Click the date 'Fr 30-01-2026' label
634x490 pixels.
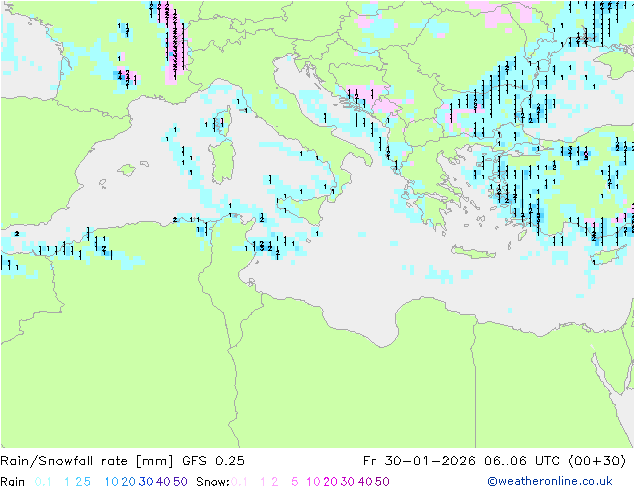421,461
